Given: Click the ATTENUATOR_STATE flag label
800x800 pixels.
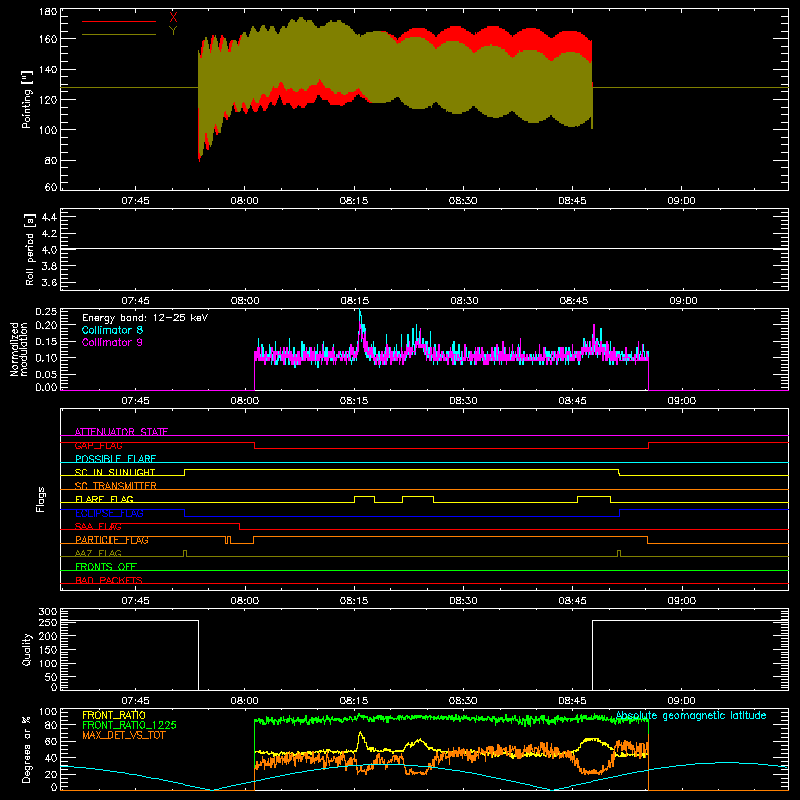Looking at the screenshot, I should coord(121,432).
